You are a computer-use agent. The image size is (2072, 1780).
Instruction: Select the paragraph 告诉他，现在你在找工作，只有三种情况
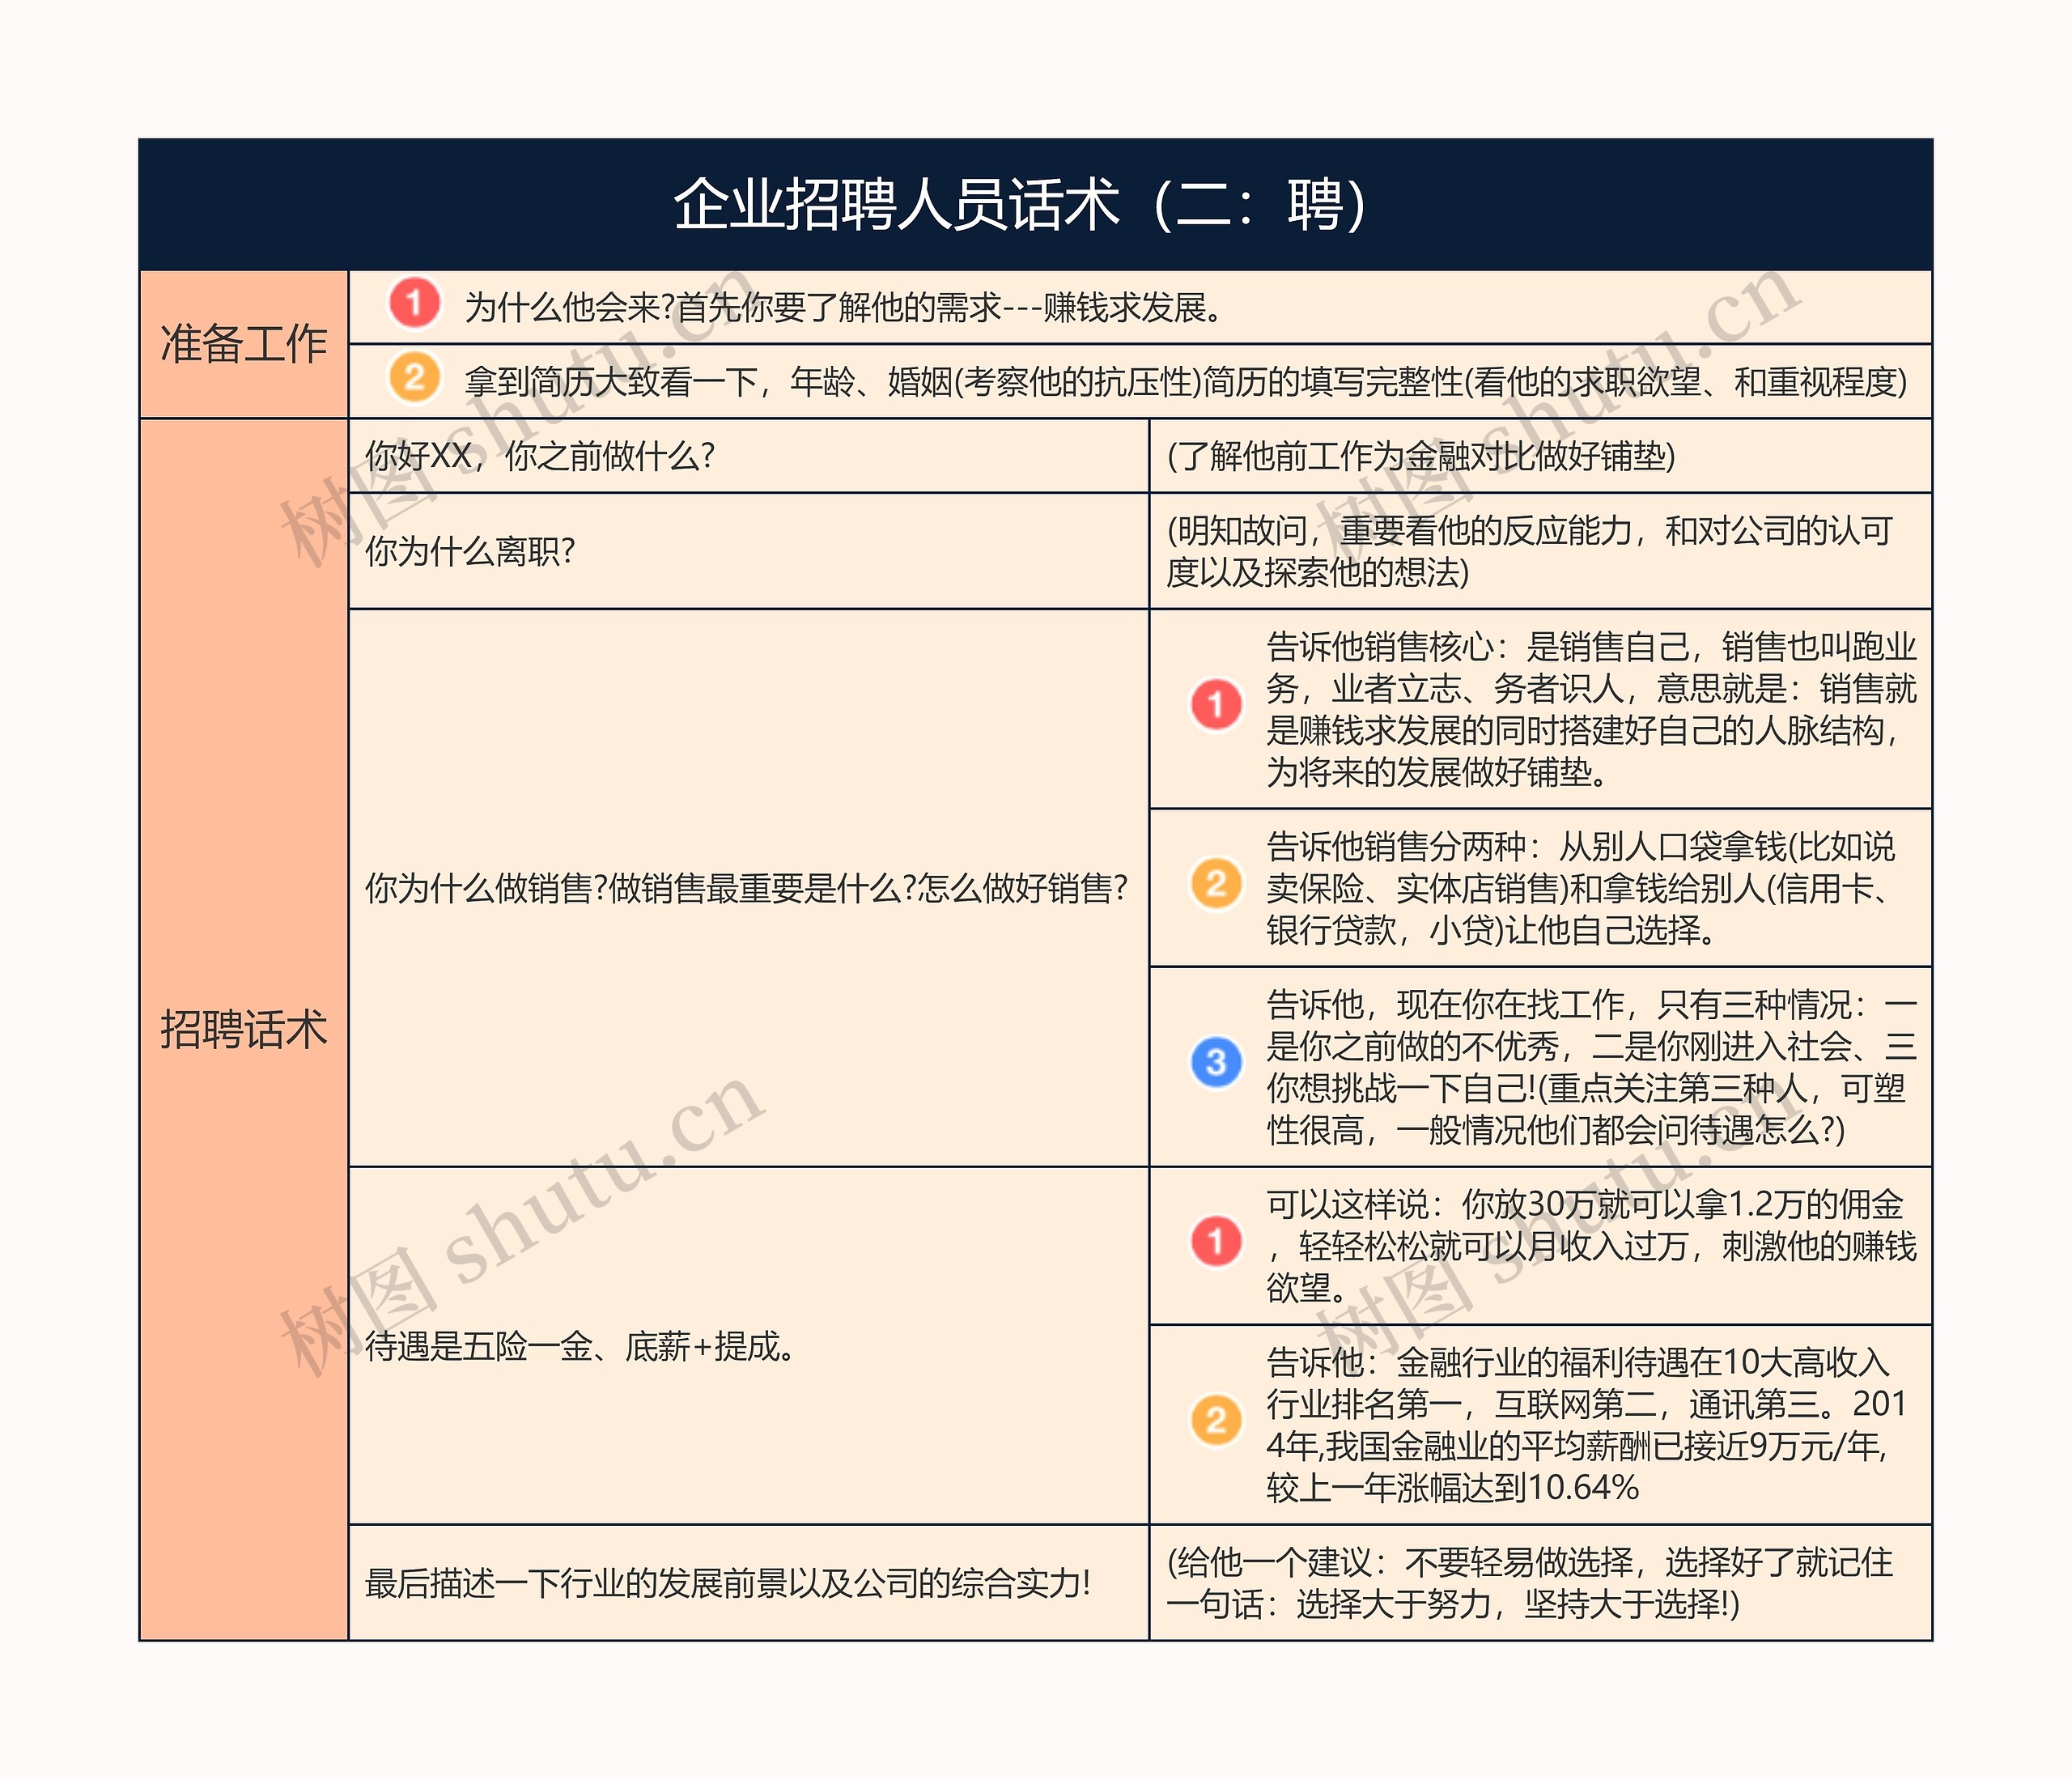pos(1591,1067)
